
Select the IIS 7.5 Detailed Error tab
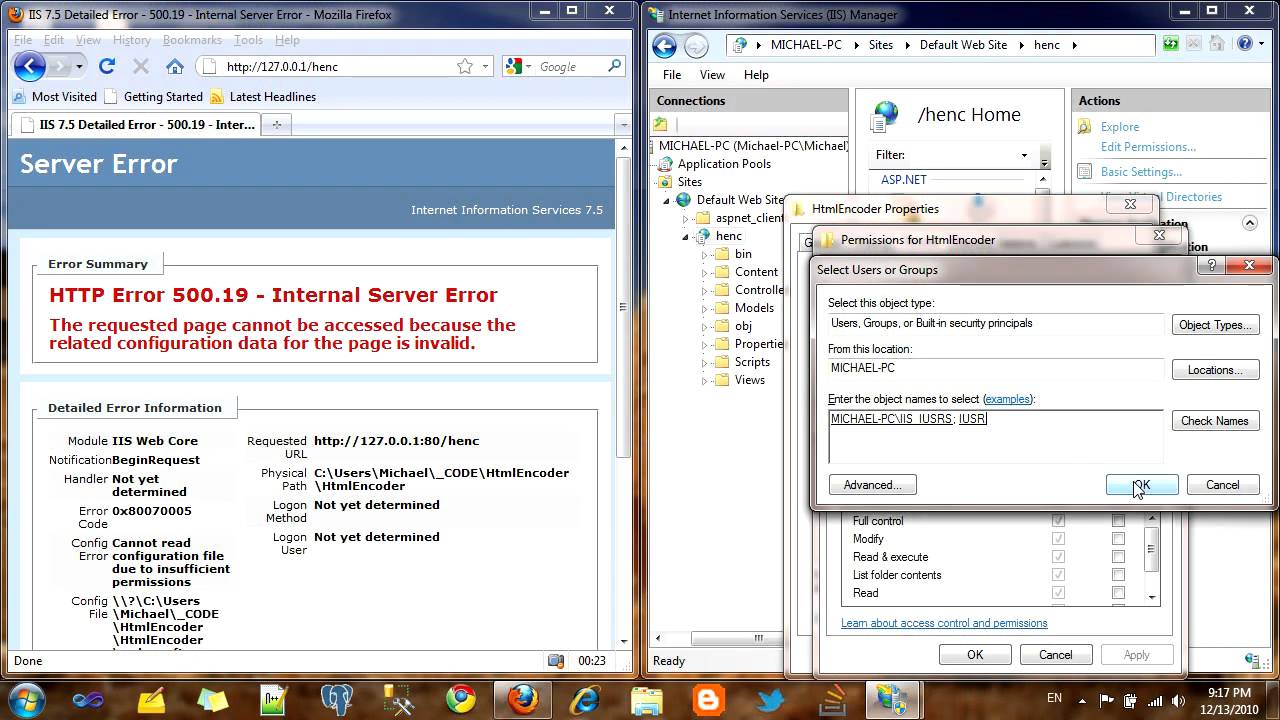[x=136, y=125]
